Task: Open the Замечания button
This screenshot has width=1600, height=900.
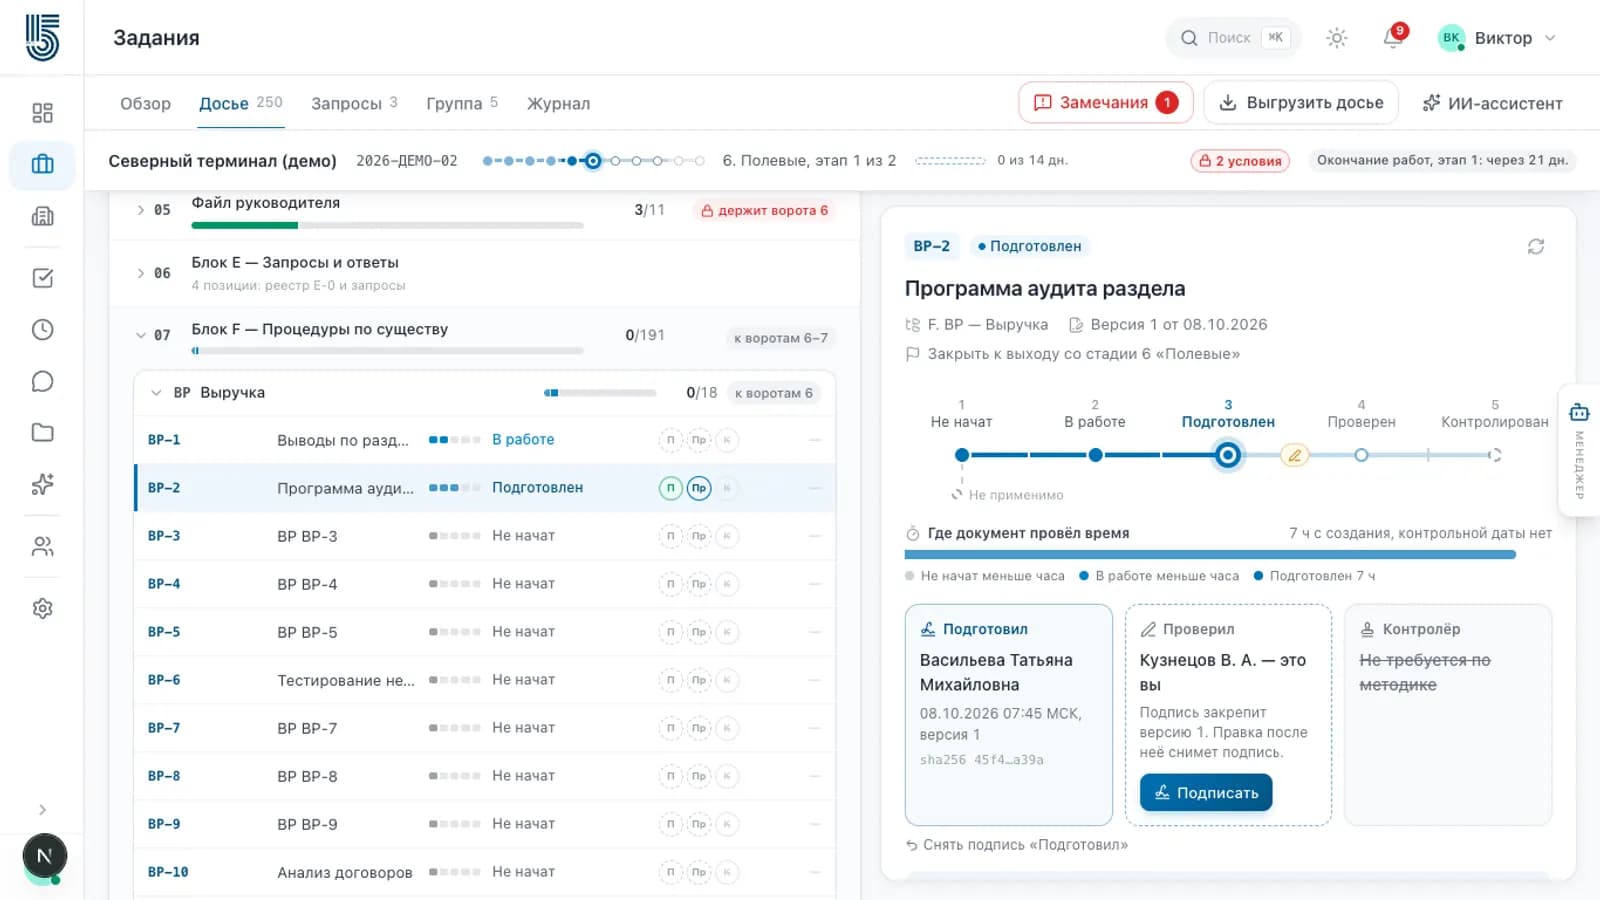Action: pyautogui.click(x=1105, y=103)
